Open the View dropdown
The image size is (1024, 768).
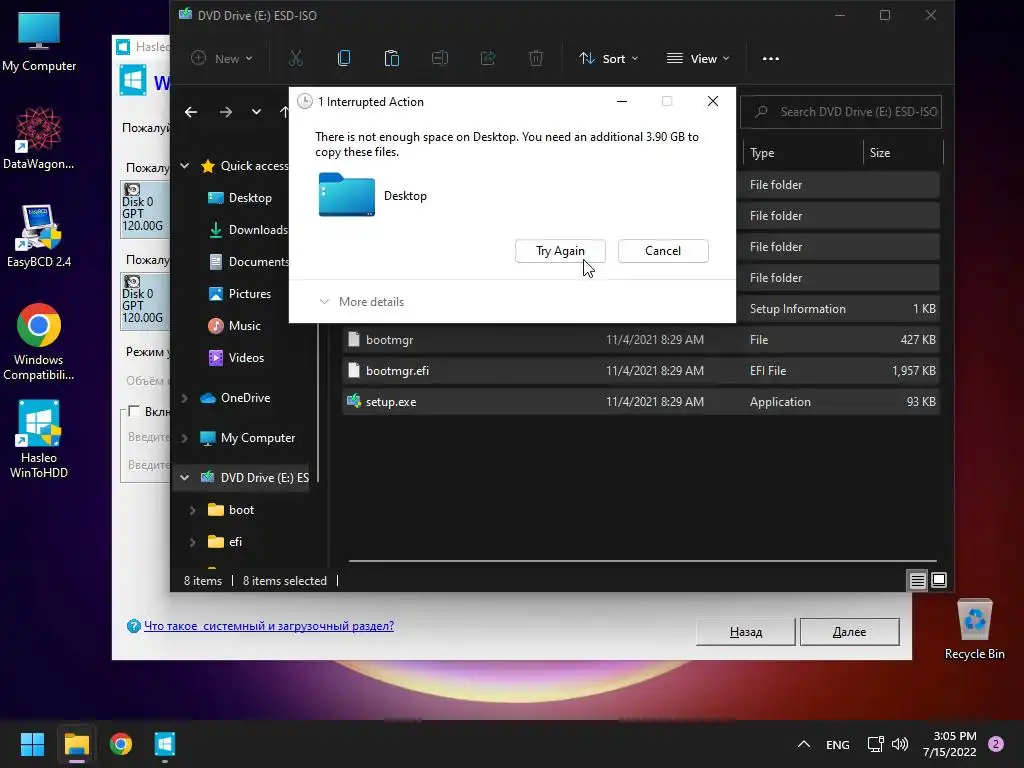pos(698,59)
